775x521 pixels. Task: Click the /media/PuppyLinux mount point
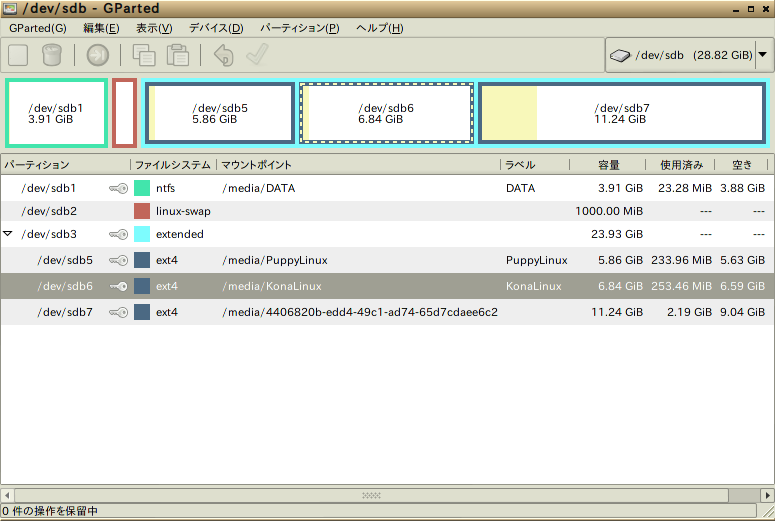pyautogui.click(x=275, y=260)
